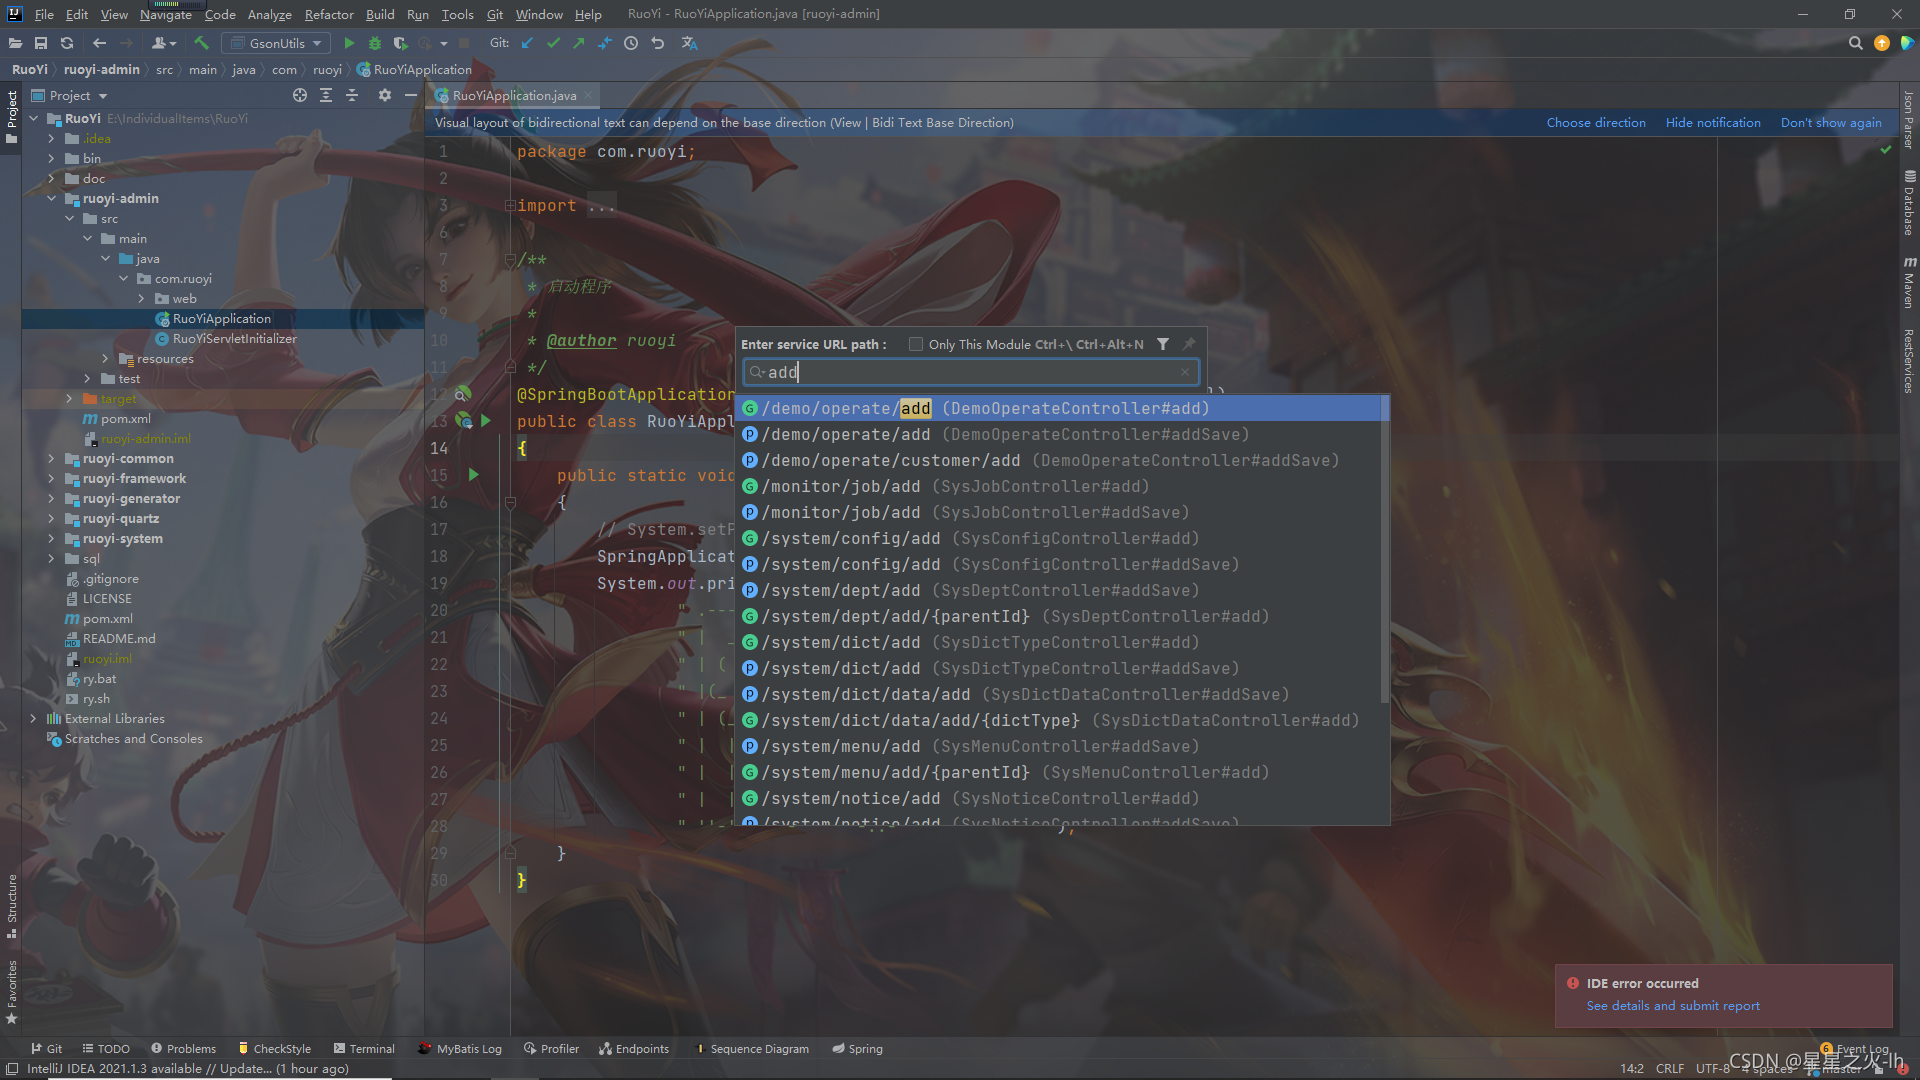
Task: Click See details and submit report
Action: click(x=1673, y=1006)
